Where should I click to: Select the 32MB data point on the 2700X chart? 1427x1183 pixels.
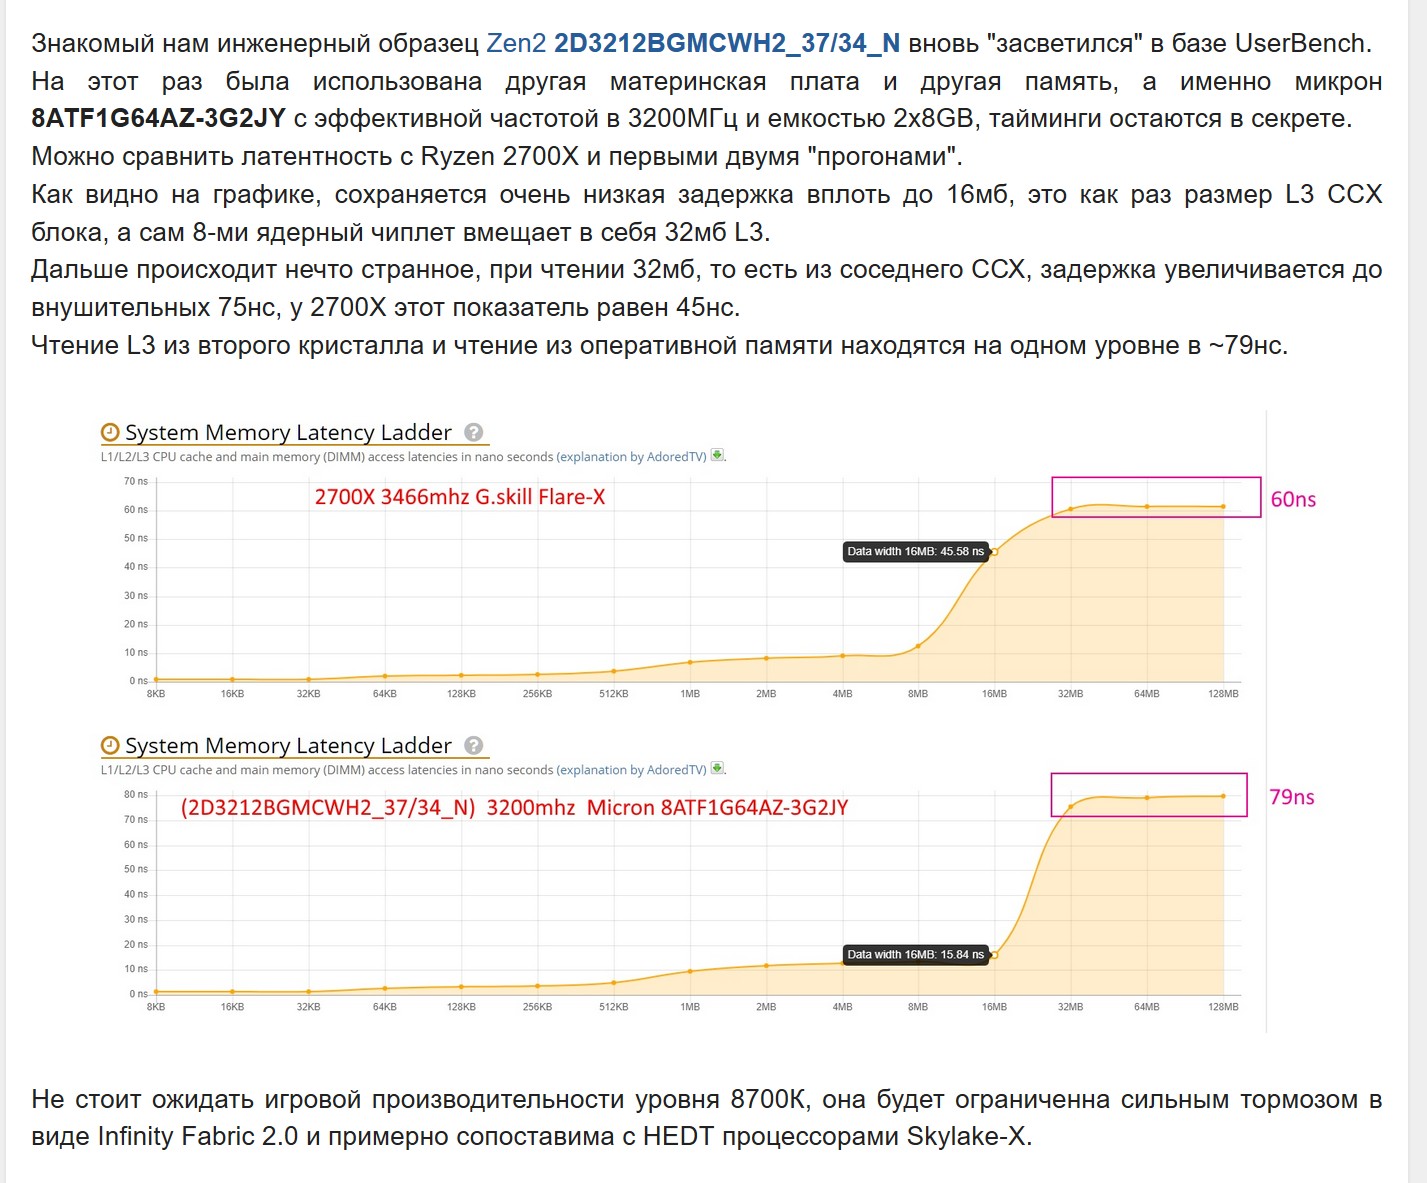[x=1070, y=509]
